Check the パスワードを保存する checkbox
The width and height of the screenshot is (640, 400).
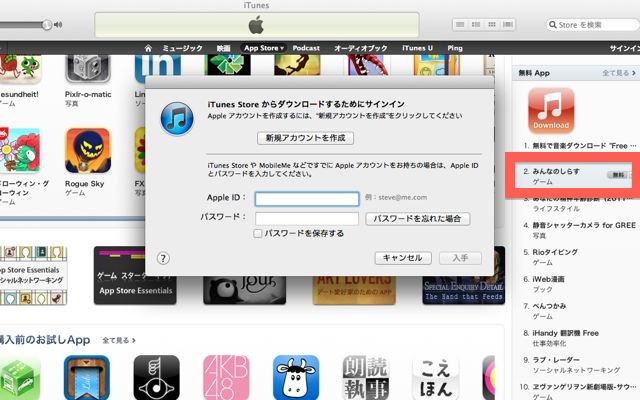pyautogui.click(x=258, y=233)
